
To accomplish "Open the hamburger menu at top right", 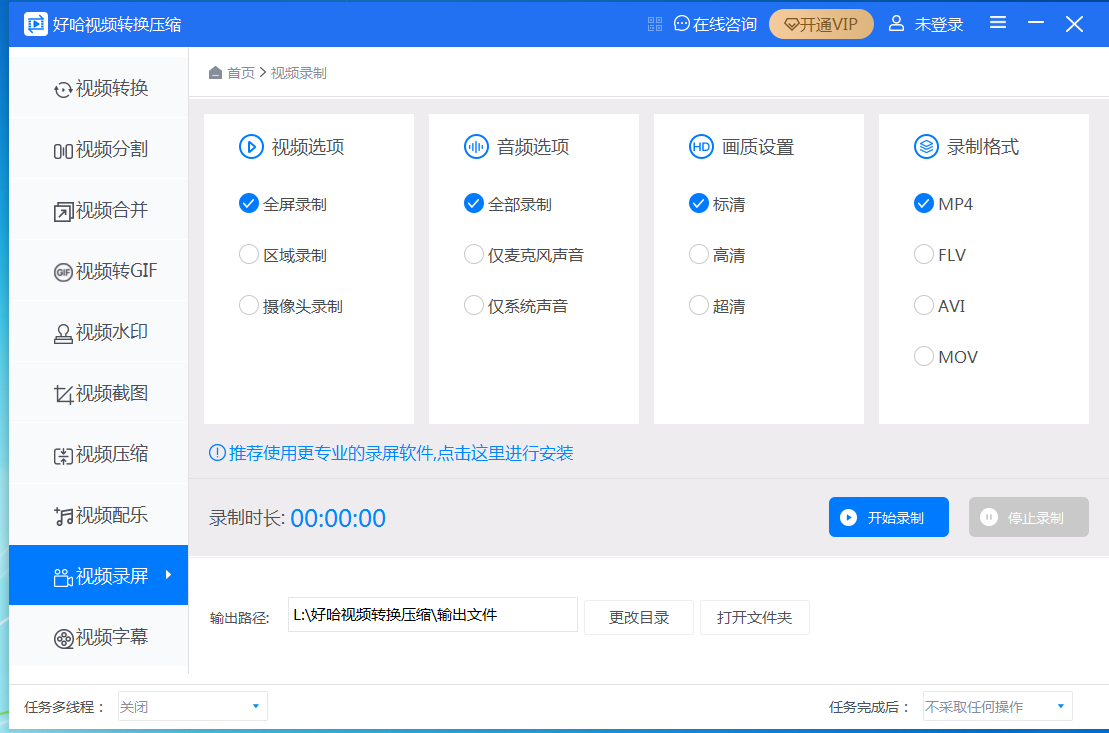I will pos(997,22).
